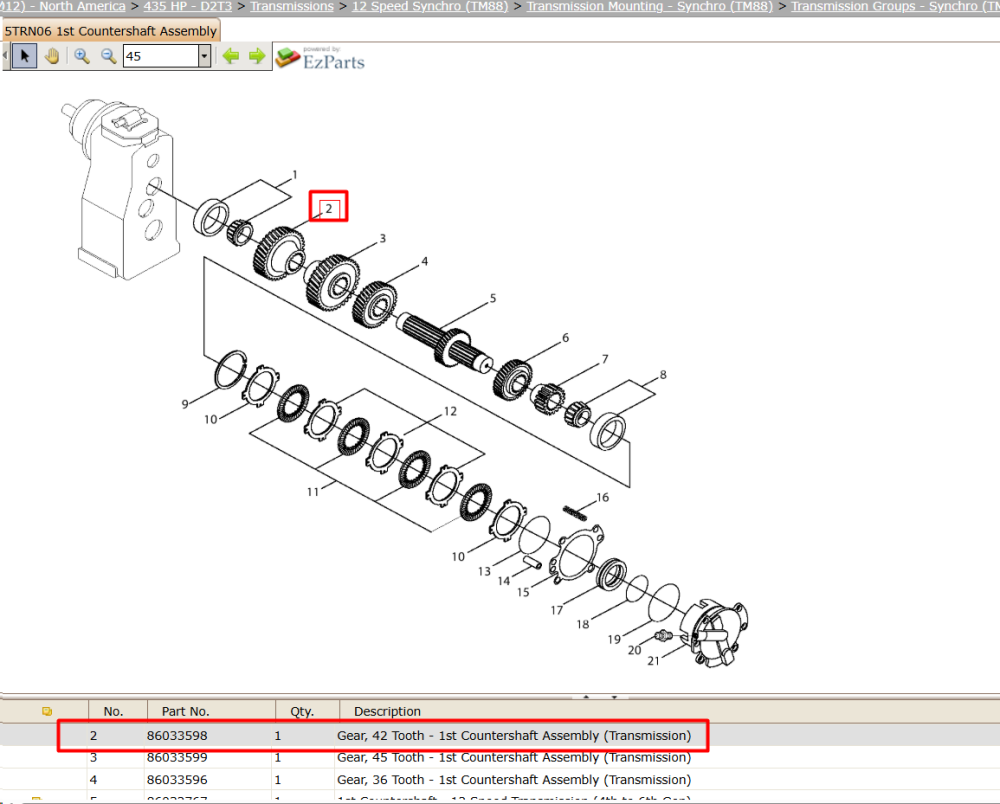Activate the hand pan tool
The height and width of the screenshot is (804, 1000).
[52, 56]
